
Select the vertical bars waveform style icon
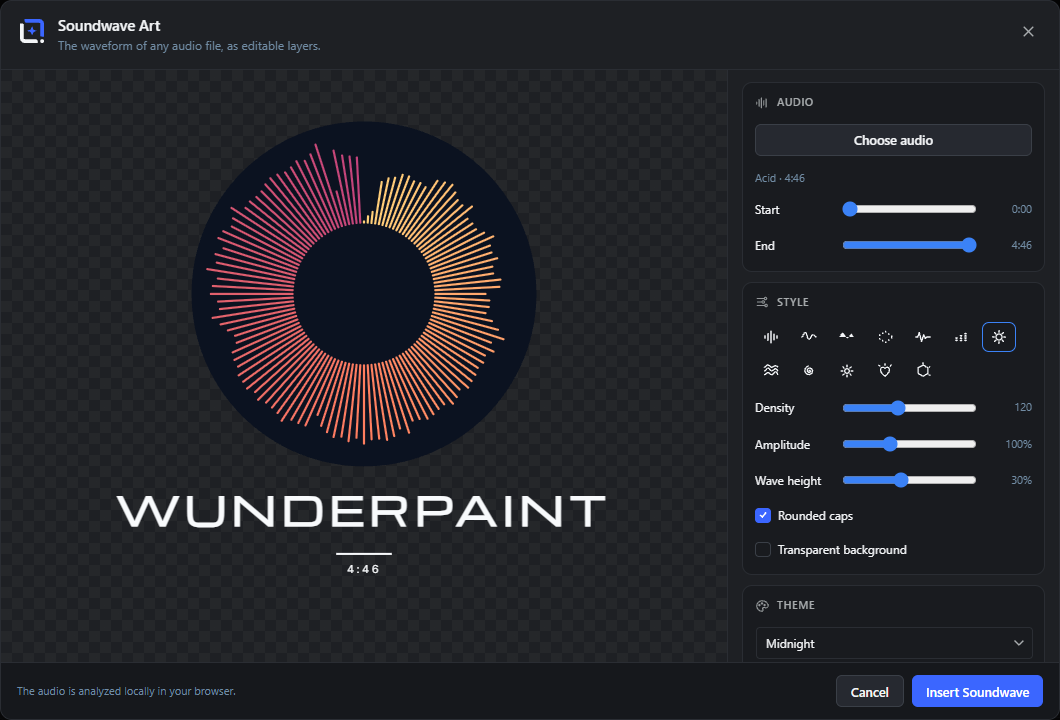[x=771, y=337]
